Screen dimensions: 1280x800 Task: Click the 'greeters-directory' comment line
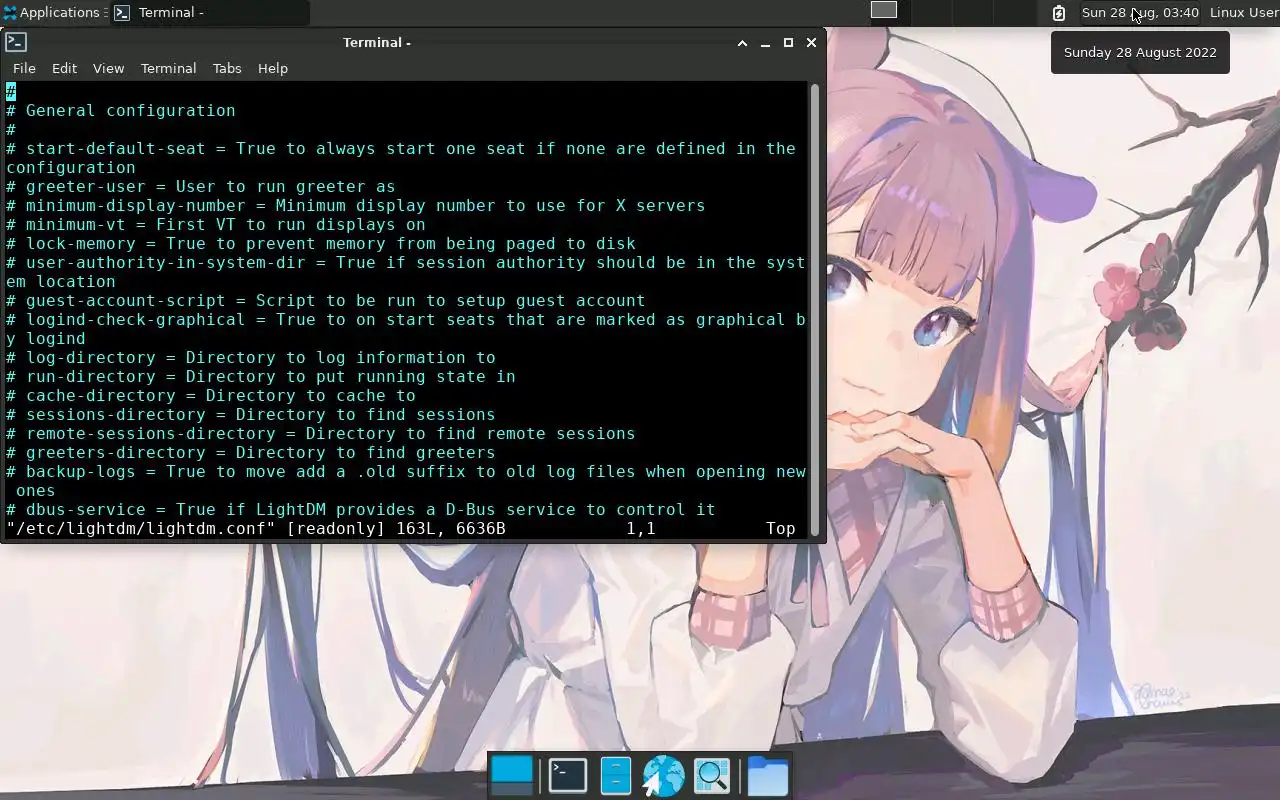click(251, 453)
